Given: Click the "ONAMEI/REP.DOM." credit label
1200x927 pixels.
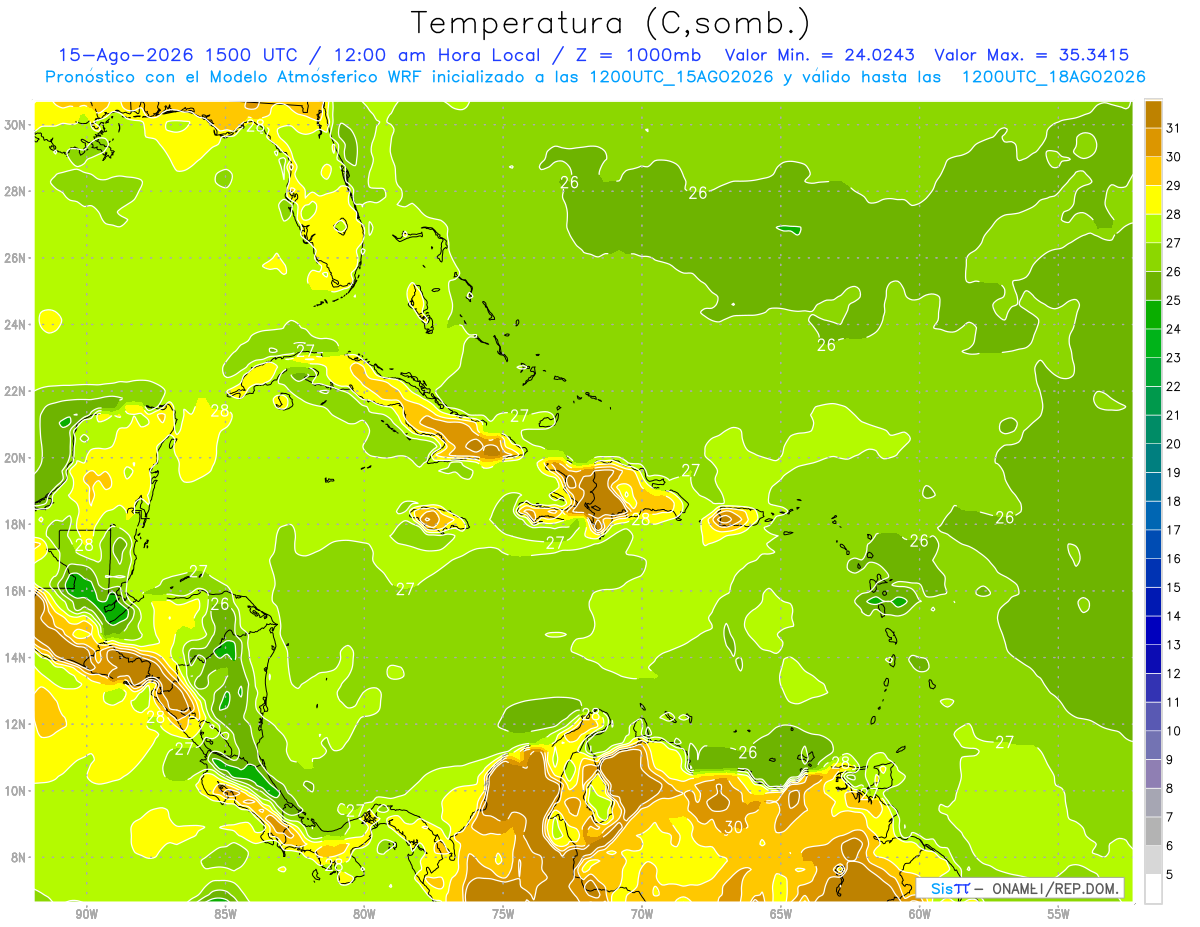Looking at the screenshot, I should click(1056, 888).
